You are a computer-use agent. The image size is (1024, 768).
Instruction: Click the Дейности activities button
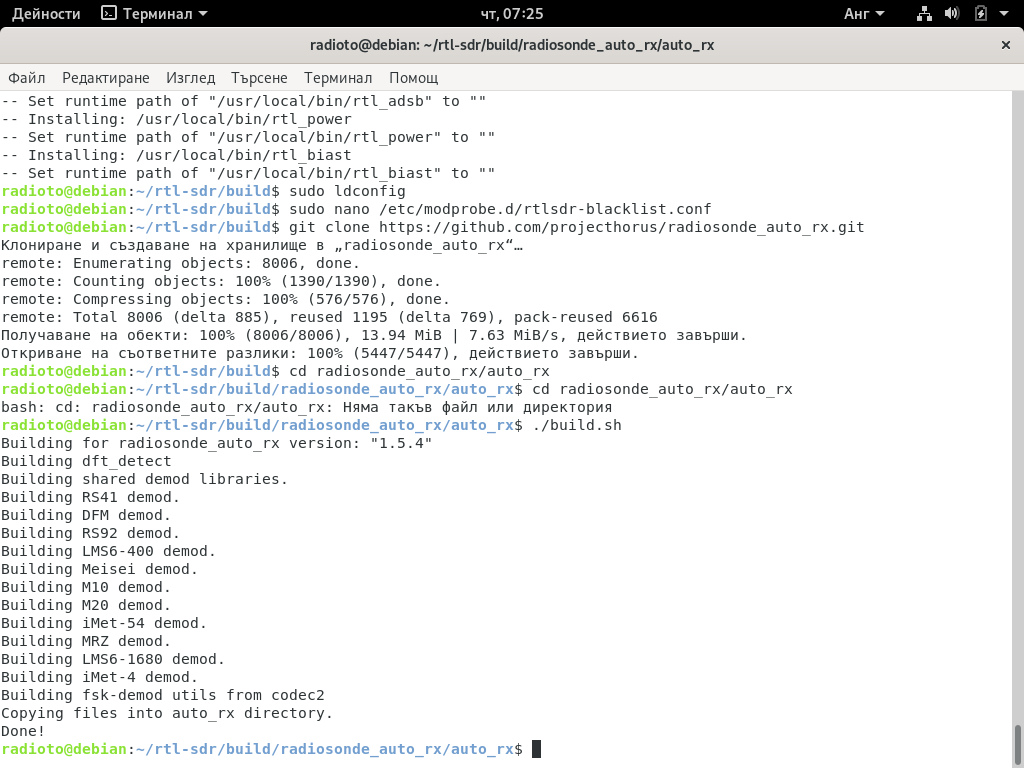(46, 14)
